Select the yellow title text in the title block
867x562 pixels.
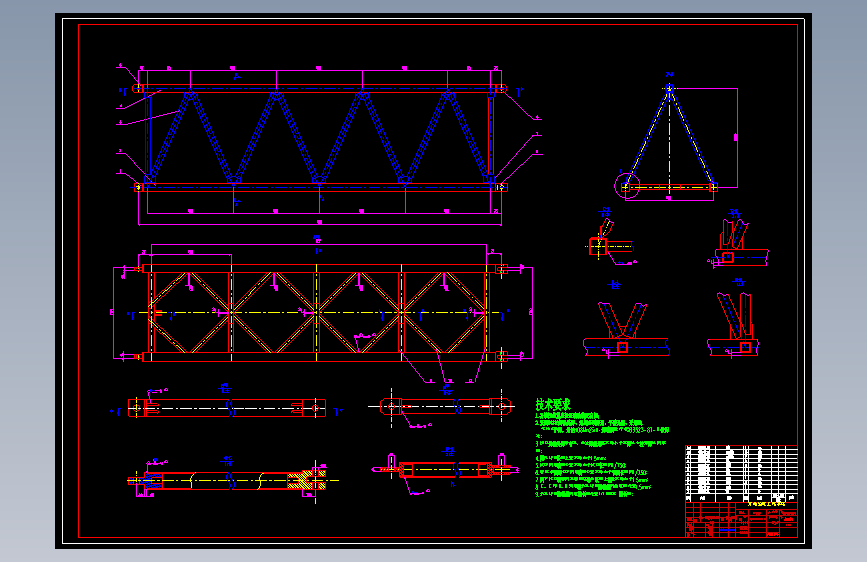pos(766,504)
